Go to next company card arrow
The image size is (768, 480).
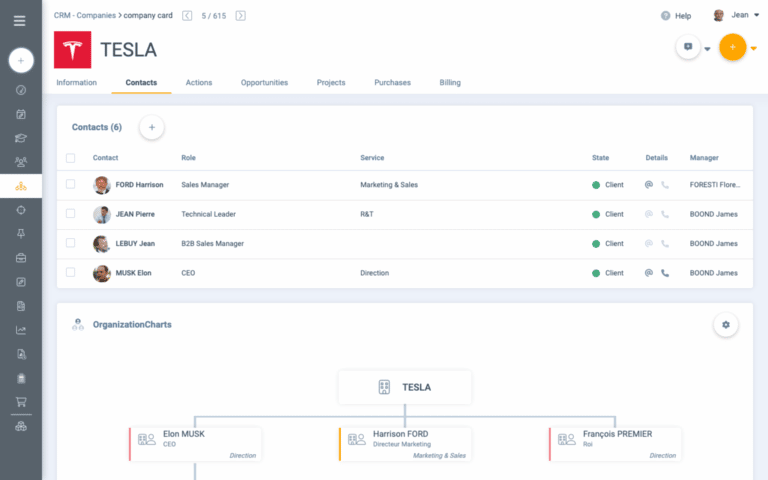pos(240,16)
